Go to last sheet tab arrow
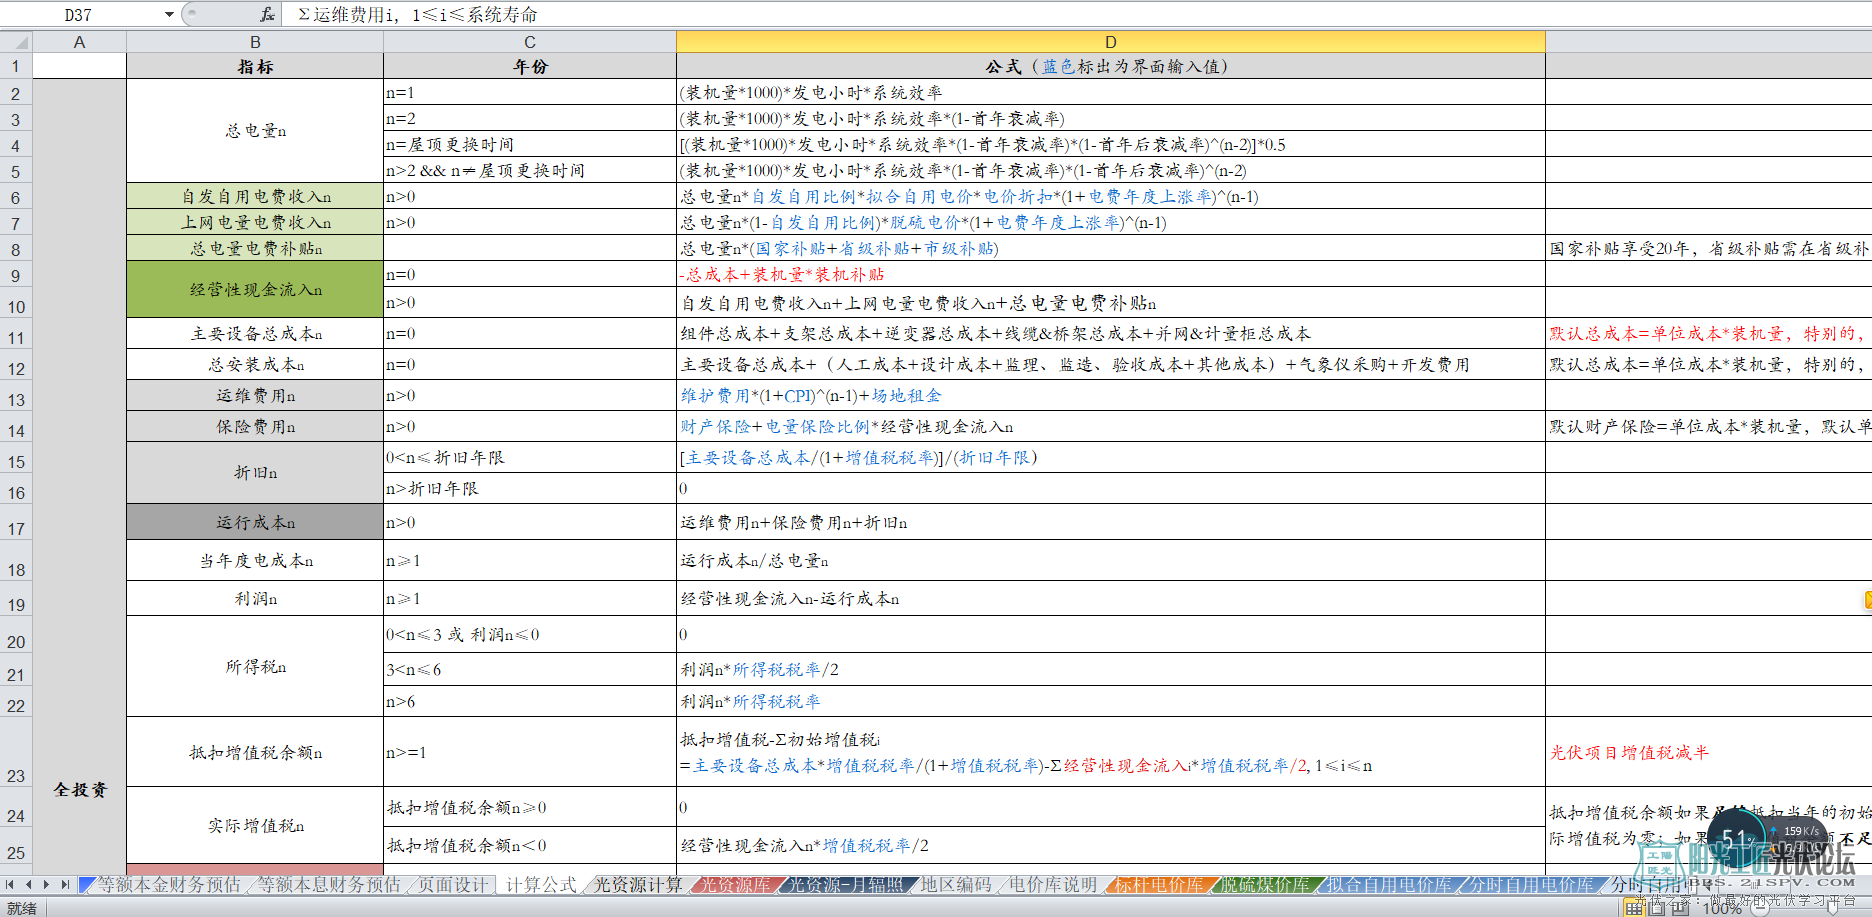This screenshot has width=1872, height=917. (65, 884)
